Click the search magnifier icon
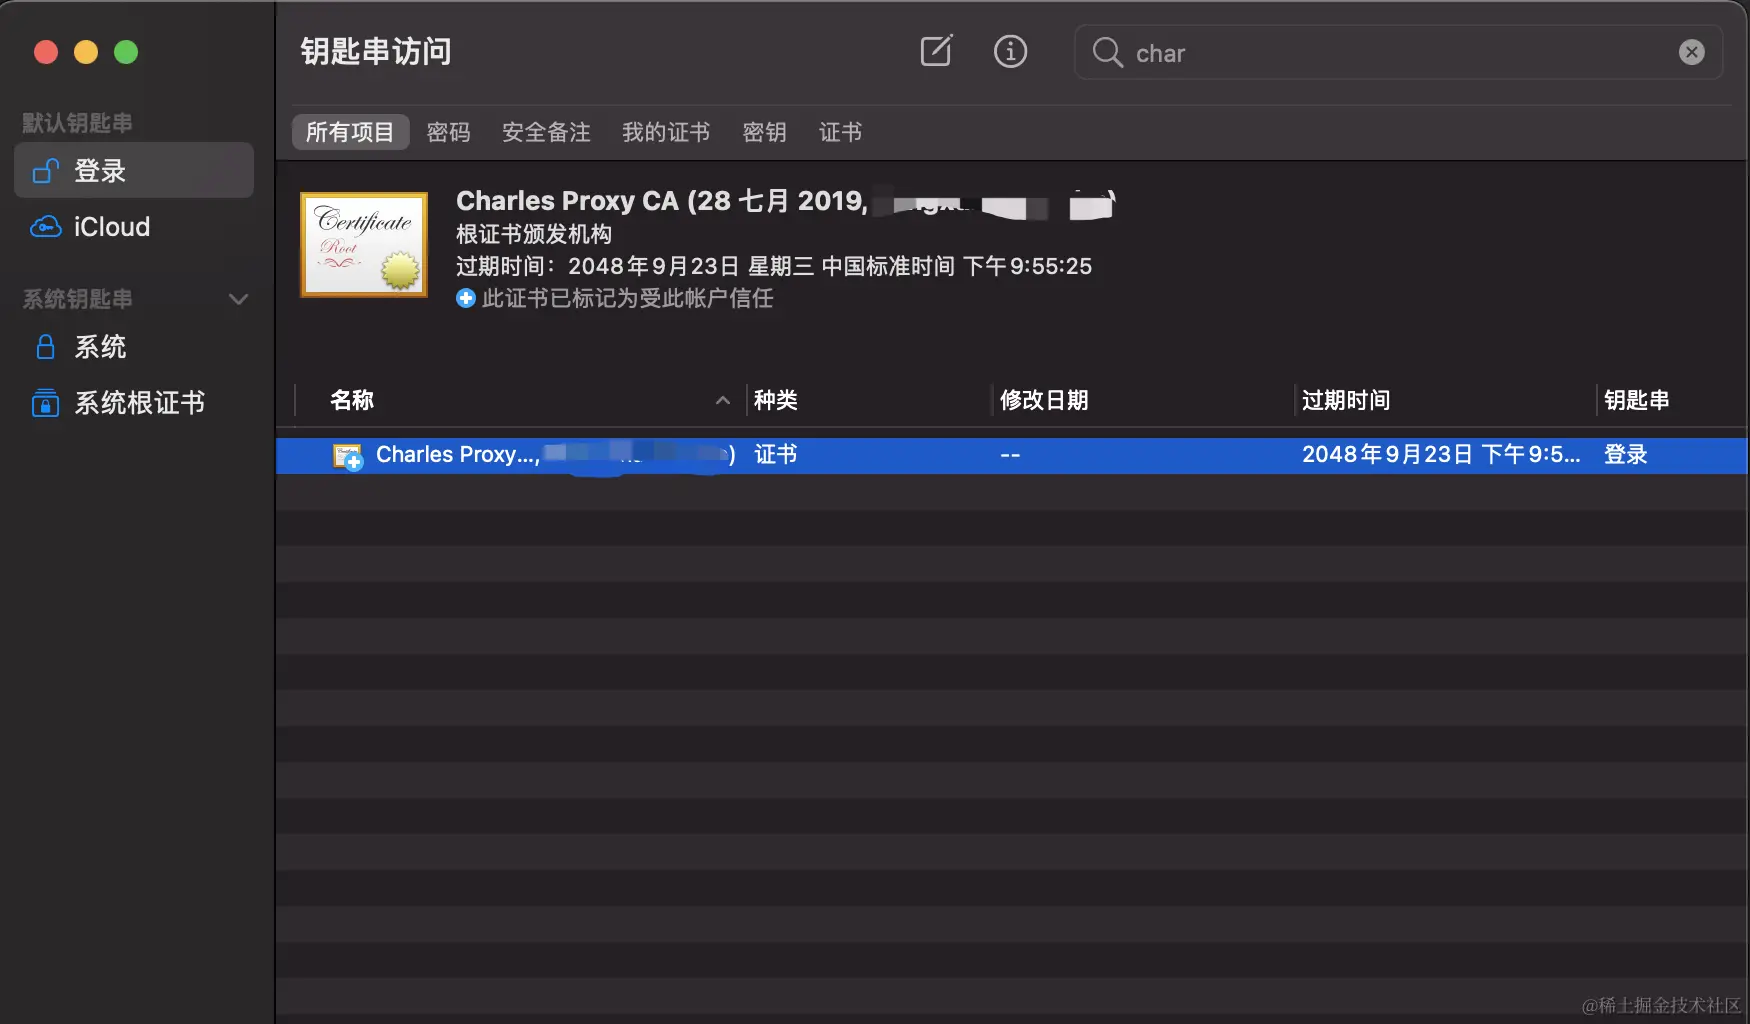 click(x=1107, y=52)
